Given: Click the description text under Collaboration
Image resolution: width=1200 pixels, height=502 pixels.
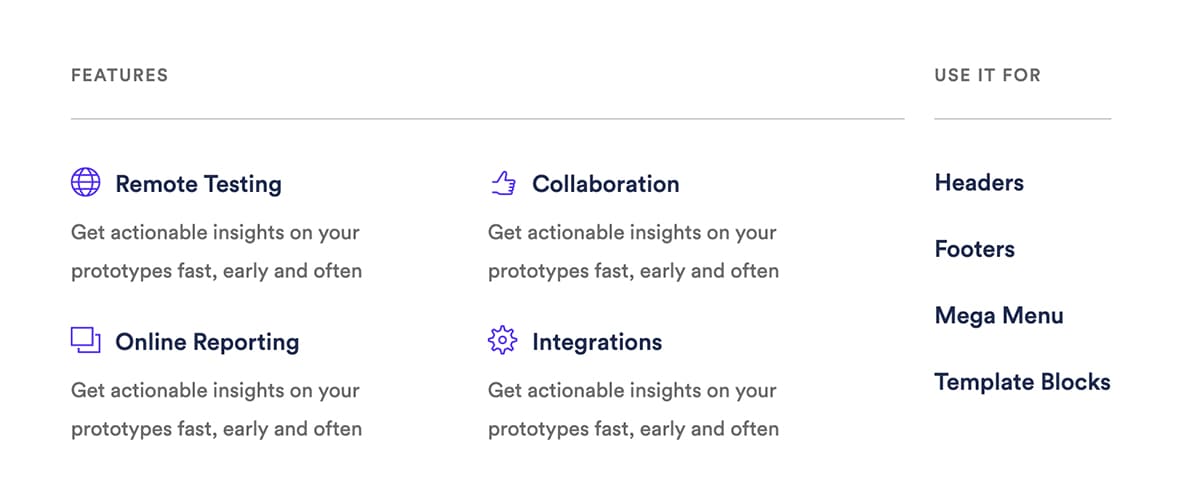Looking at the screenshot, I should point(633,252).
